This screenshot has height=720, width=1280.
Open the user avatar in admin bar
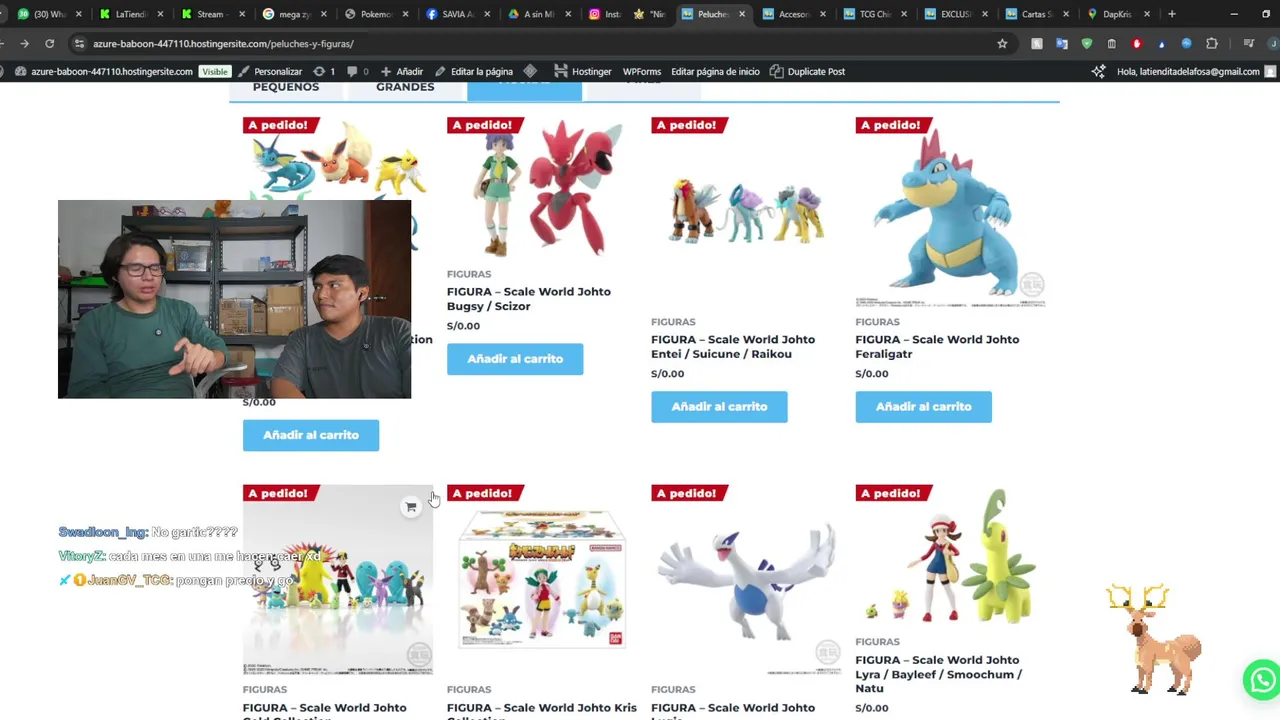coord(1270,72)
